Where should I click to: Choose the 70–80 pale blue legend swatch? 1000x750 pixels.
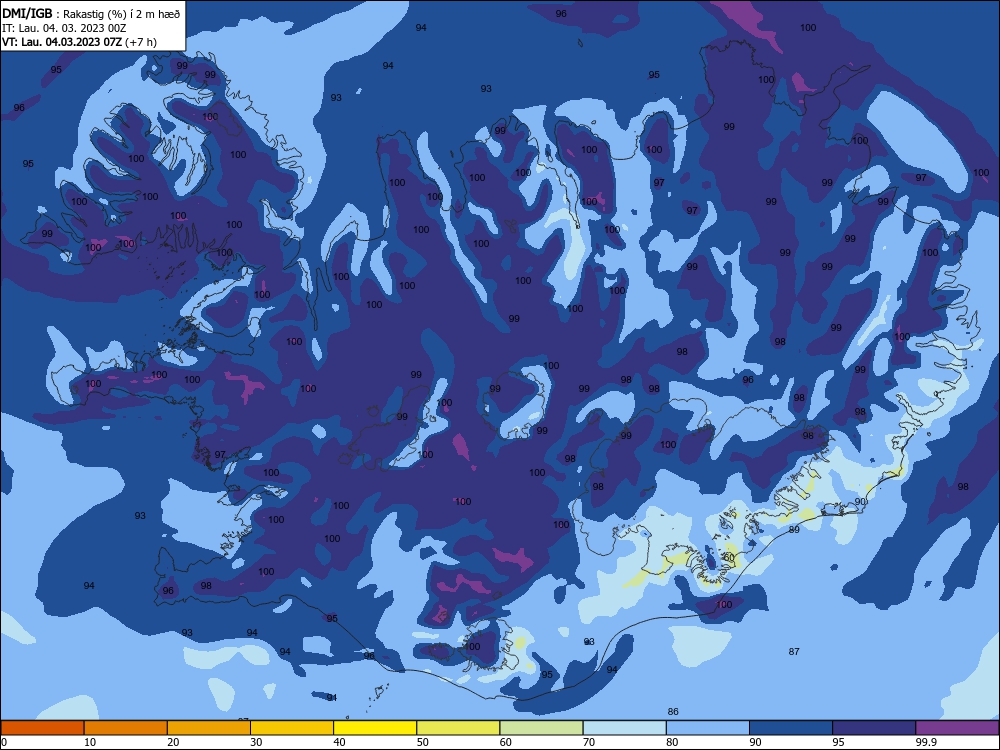point(624,728)
